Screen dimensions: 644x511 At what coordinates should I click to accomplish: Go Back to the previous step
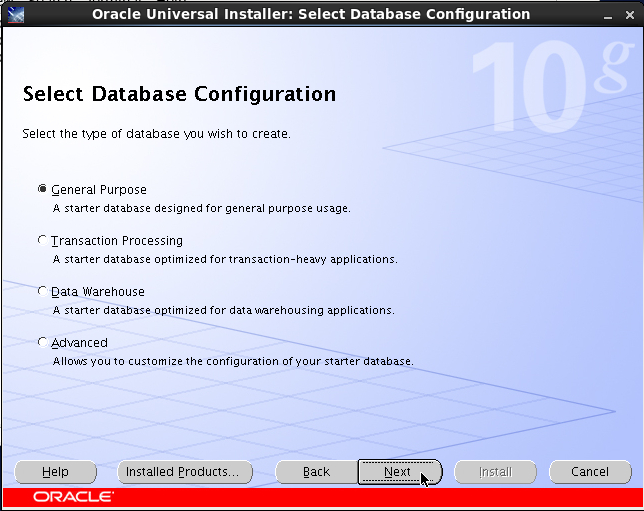coord(316,472)
